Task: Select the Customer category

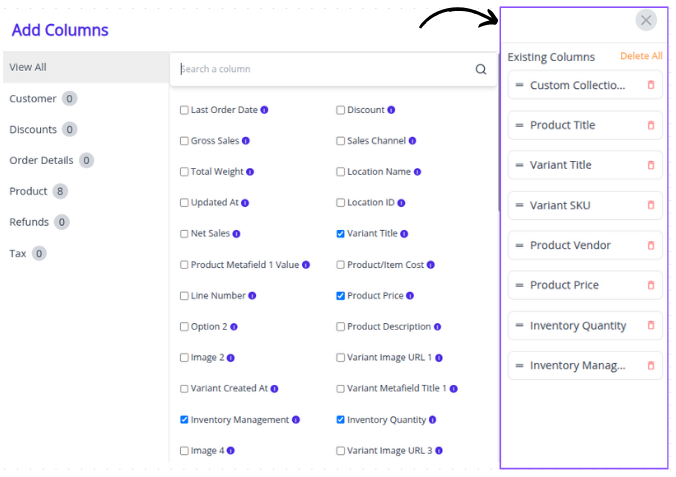Action: pyautogui.click(x=33, y=98)
